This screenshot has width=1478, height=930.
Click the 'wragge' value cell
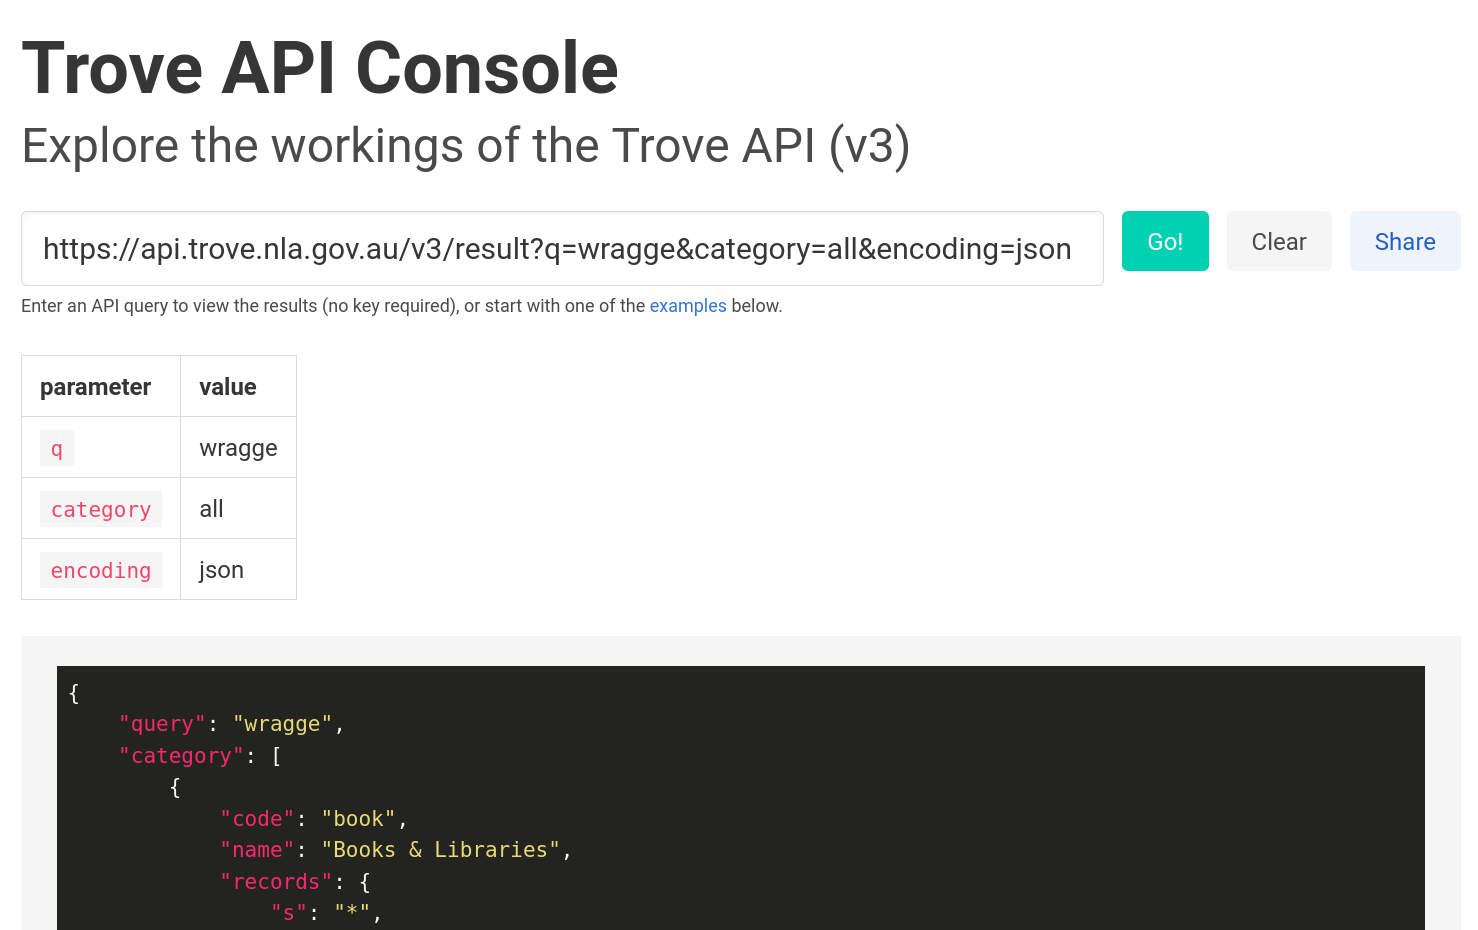click(x=238, y=448)
